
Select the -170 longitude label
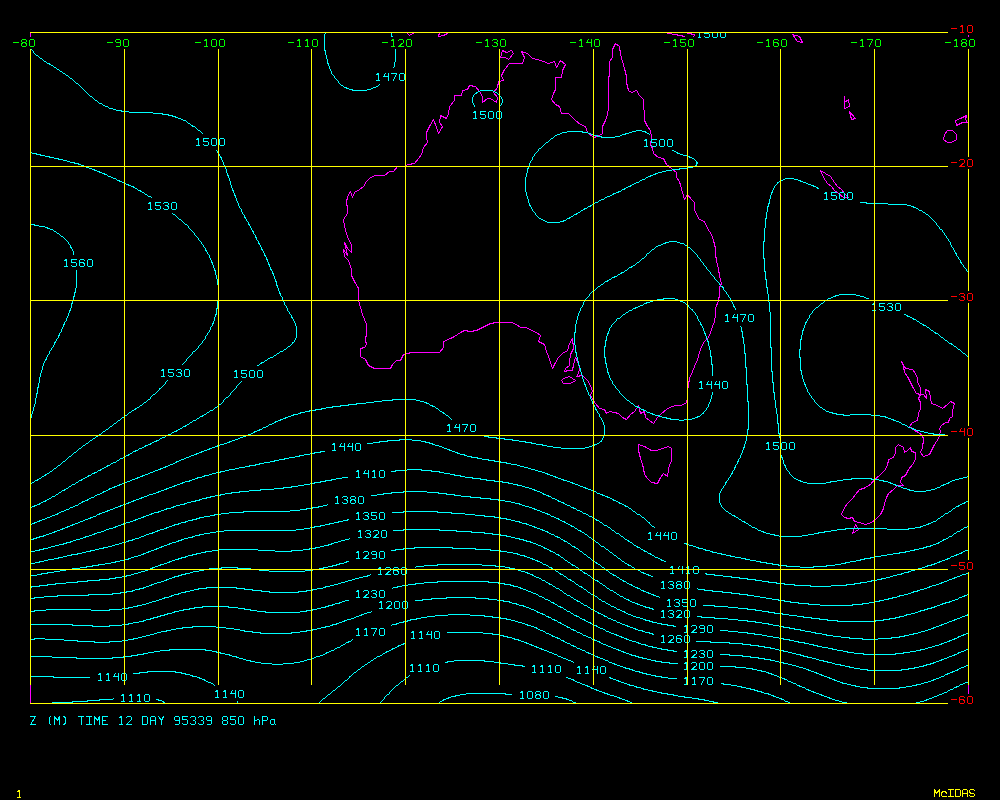click(867, 43)
